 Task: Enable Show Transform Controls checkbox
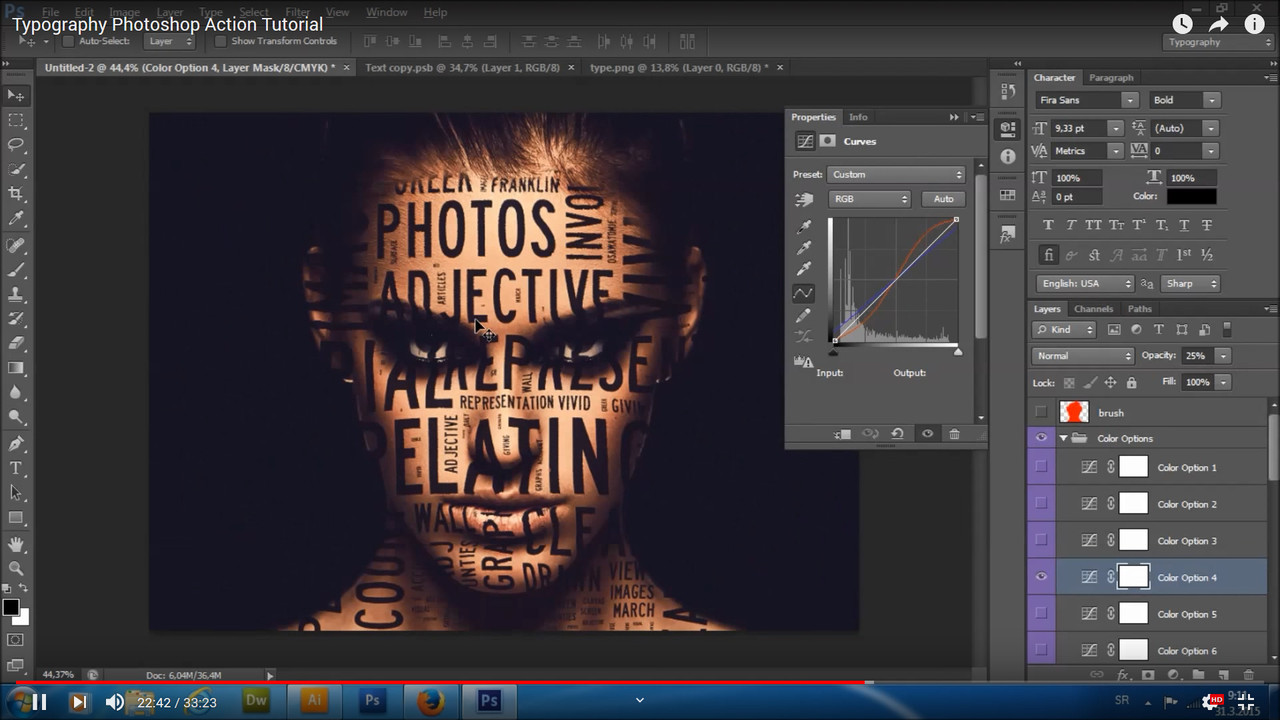(x=220, y=42)
